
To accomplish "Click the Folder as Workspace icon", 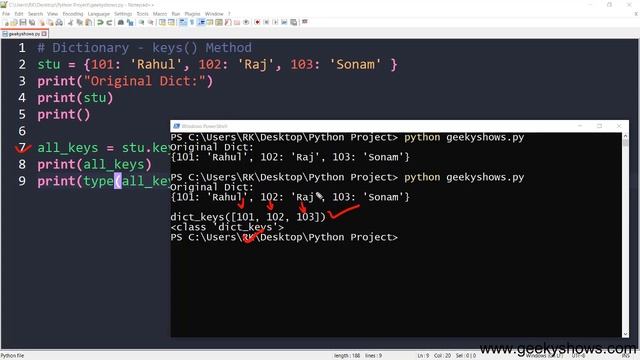I will point(237,22).
